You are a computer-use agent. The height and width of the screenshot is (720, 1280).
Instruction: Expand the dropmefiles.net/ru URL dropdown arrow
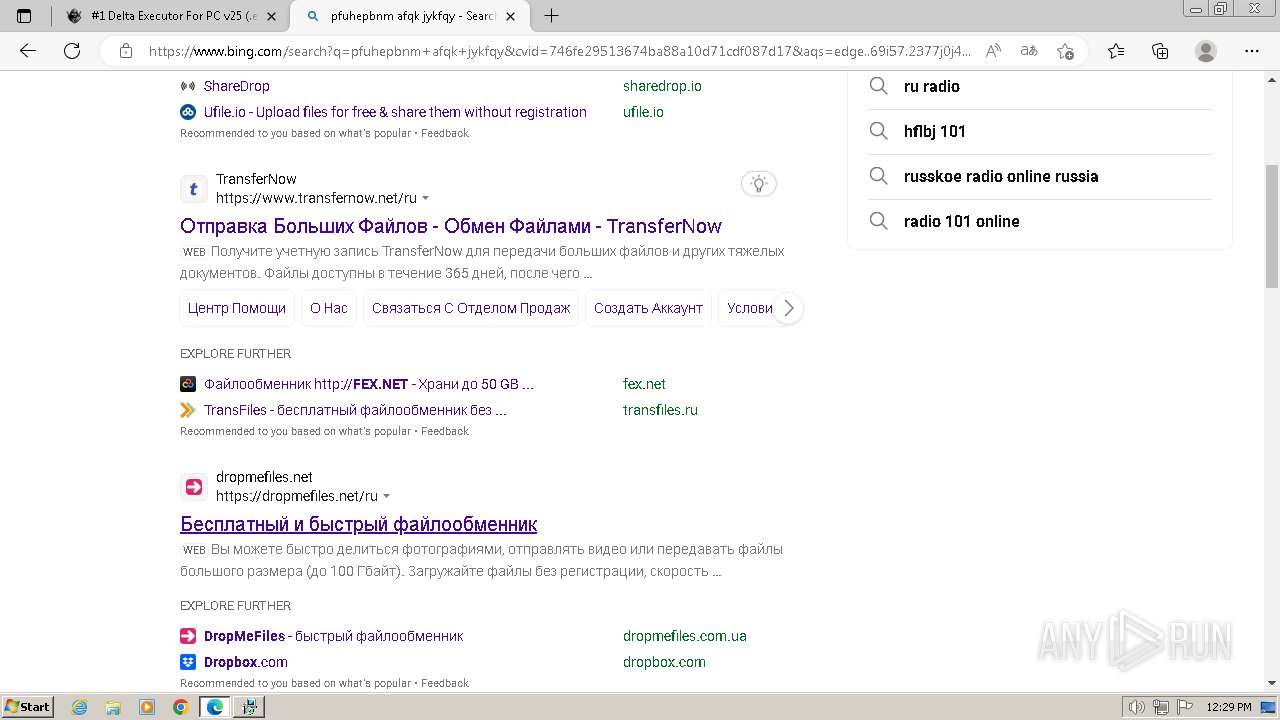point(387,496)
